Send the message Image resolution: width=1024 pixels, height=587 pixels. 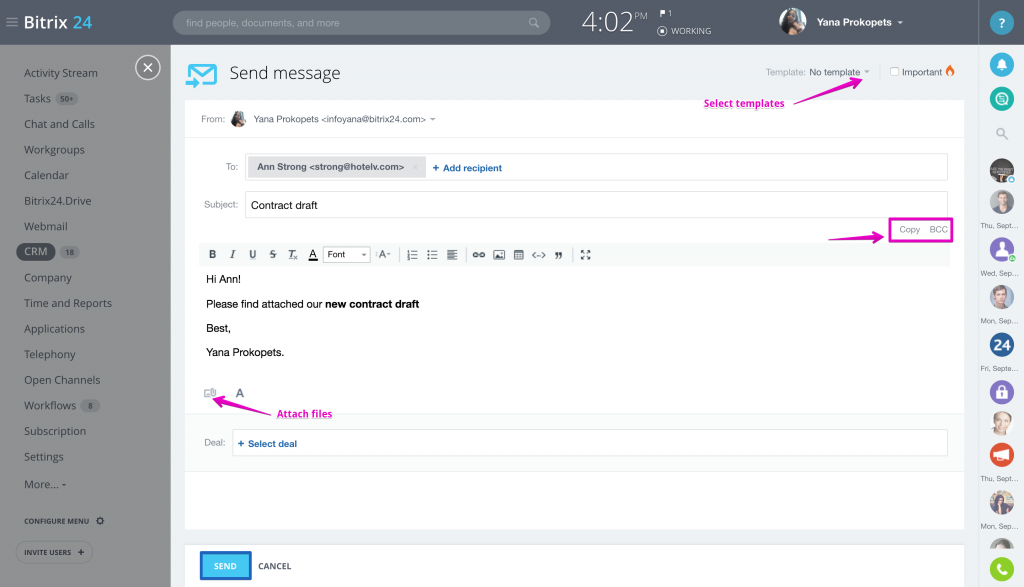[225, 566]
